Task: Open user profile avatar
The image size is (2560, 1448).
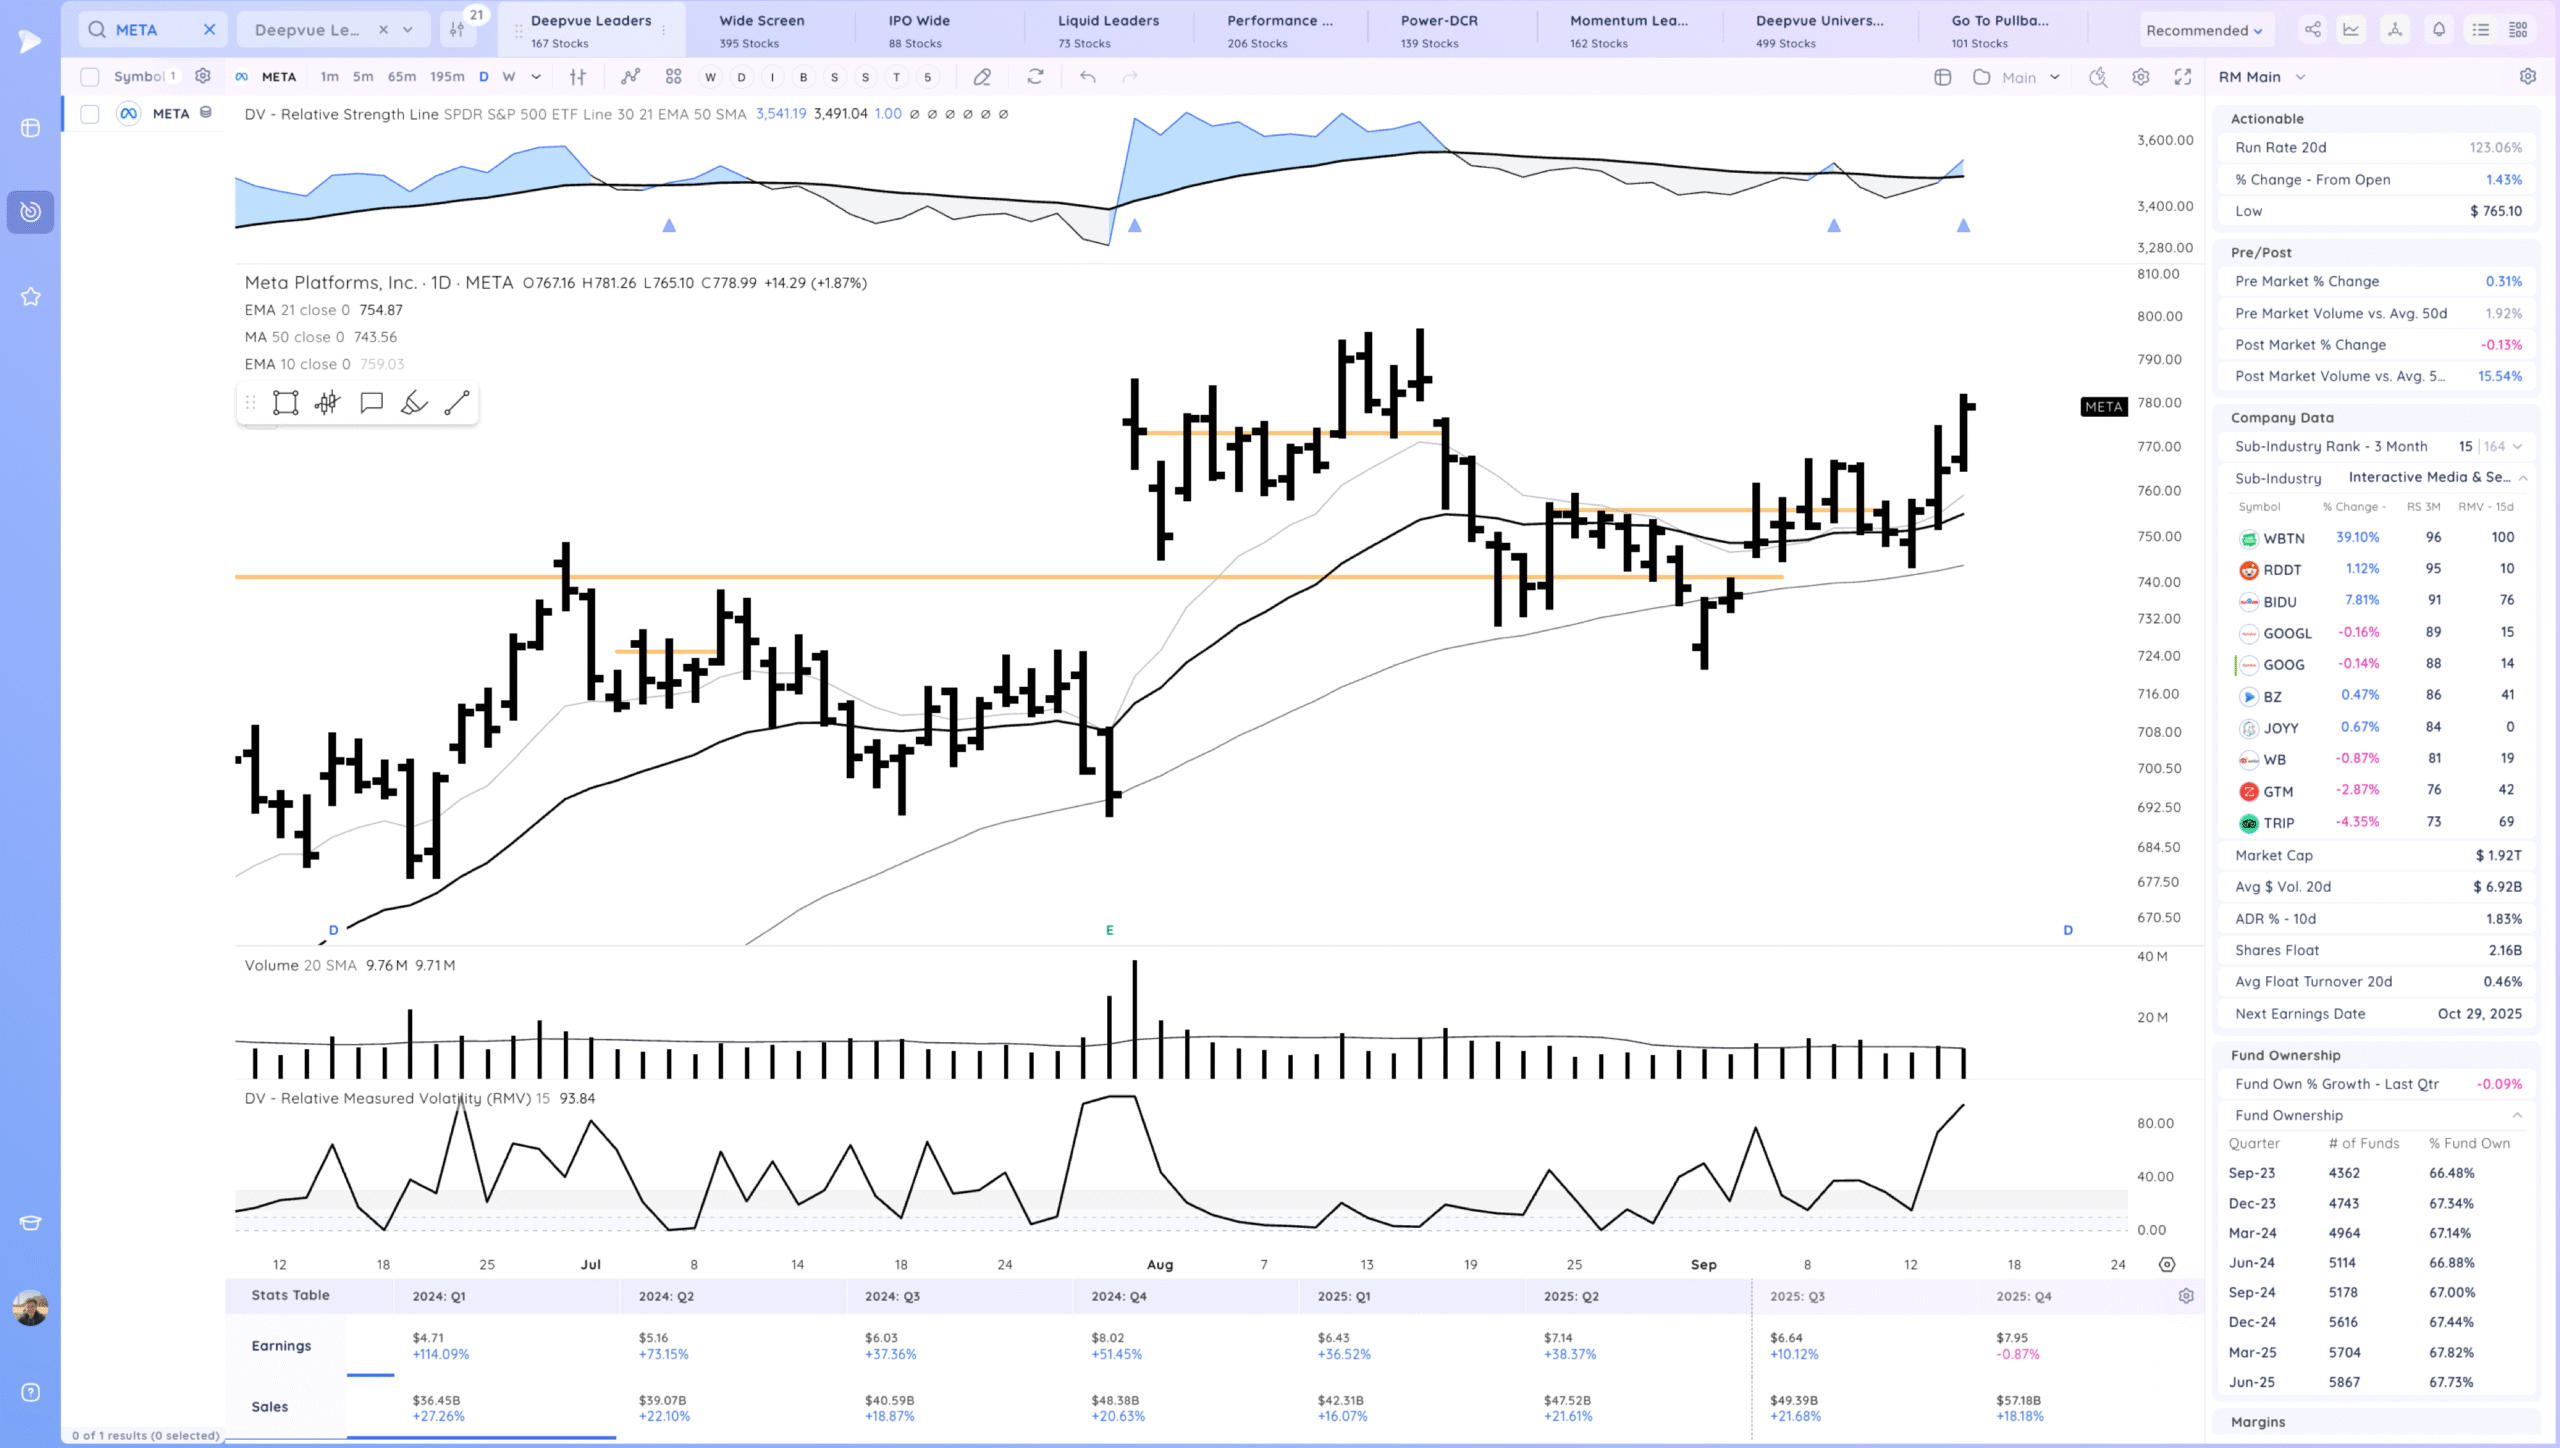Action: click(x=30, y=1307)
